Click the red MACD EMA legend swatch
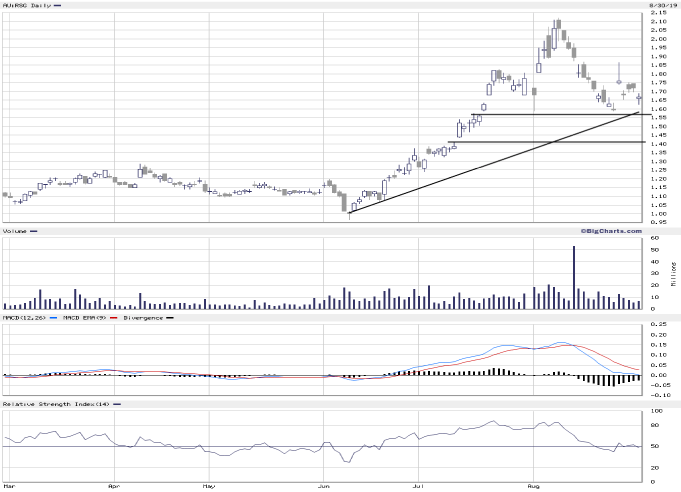The width and height of the screenshot is (681, 492). pyautogui.click(x=113, y=317)
